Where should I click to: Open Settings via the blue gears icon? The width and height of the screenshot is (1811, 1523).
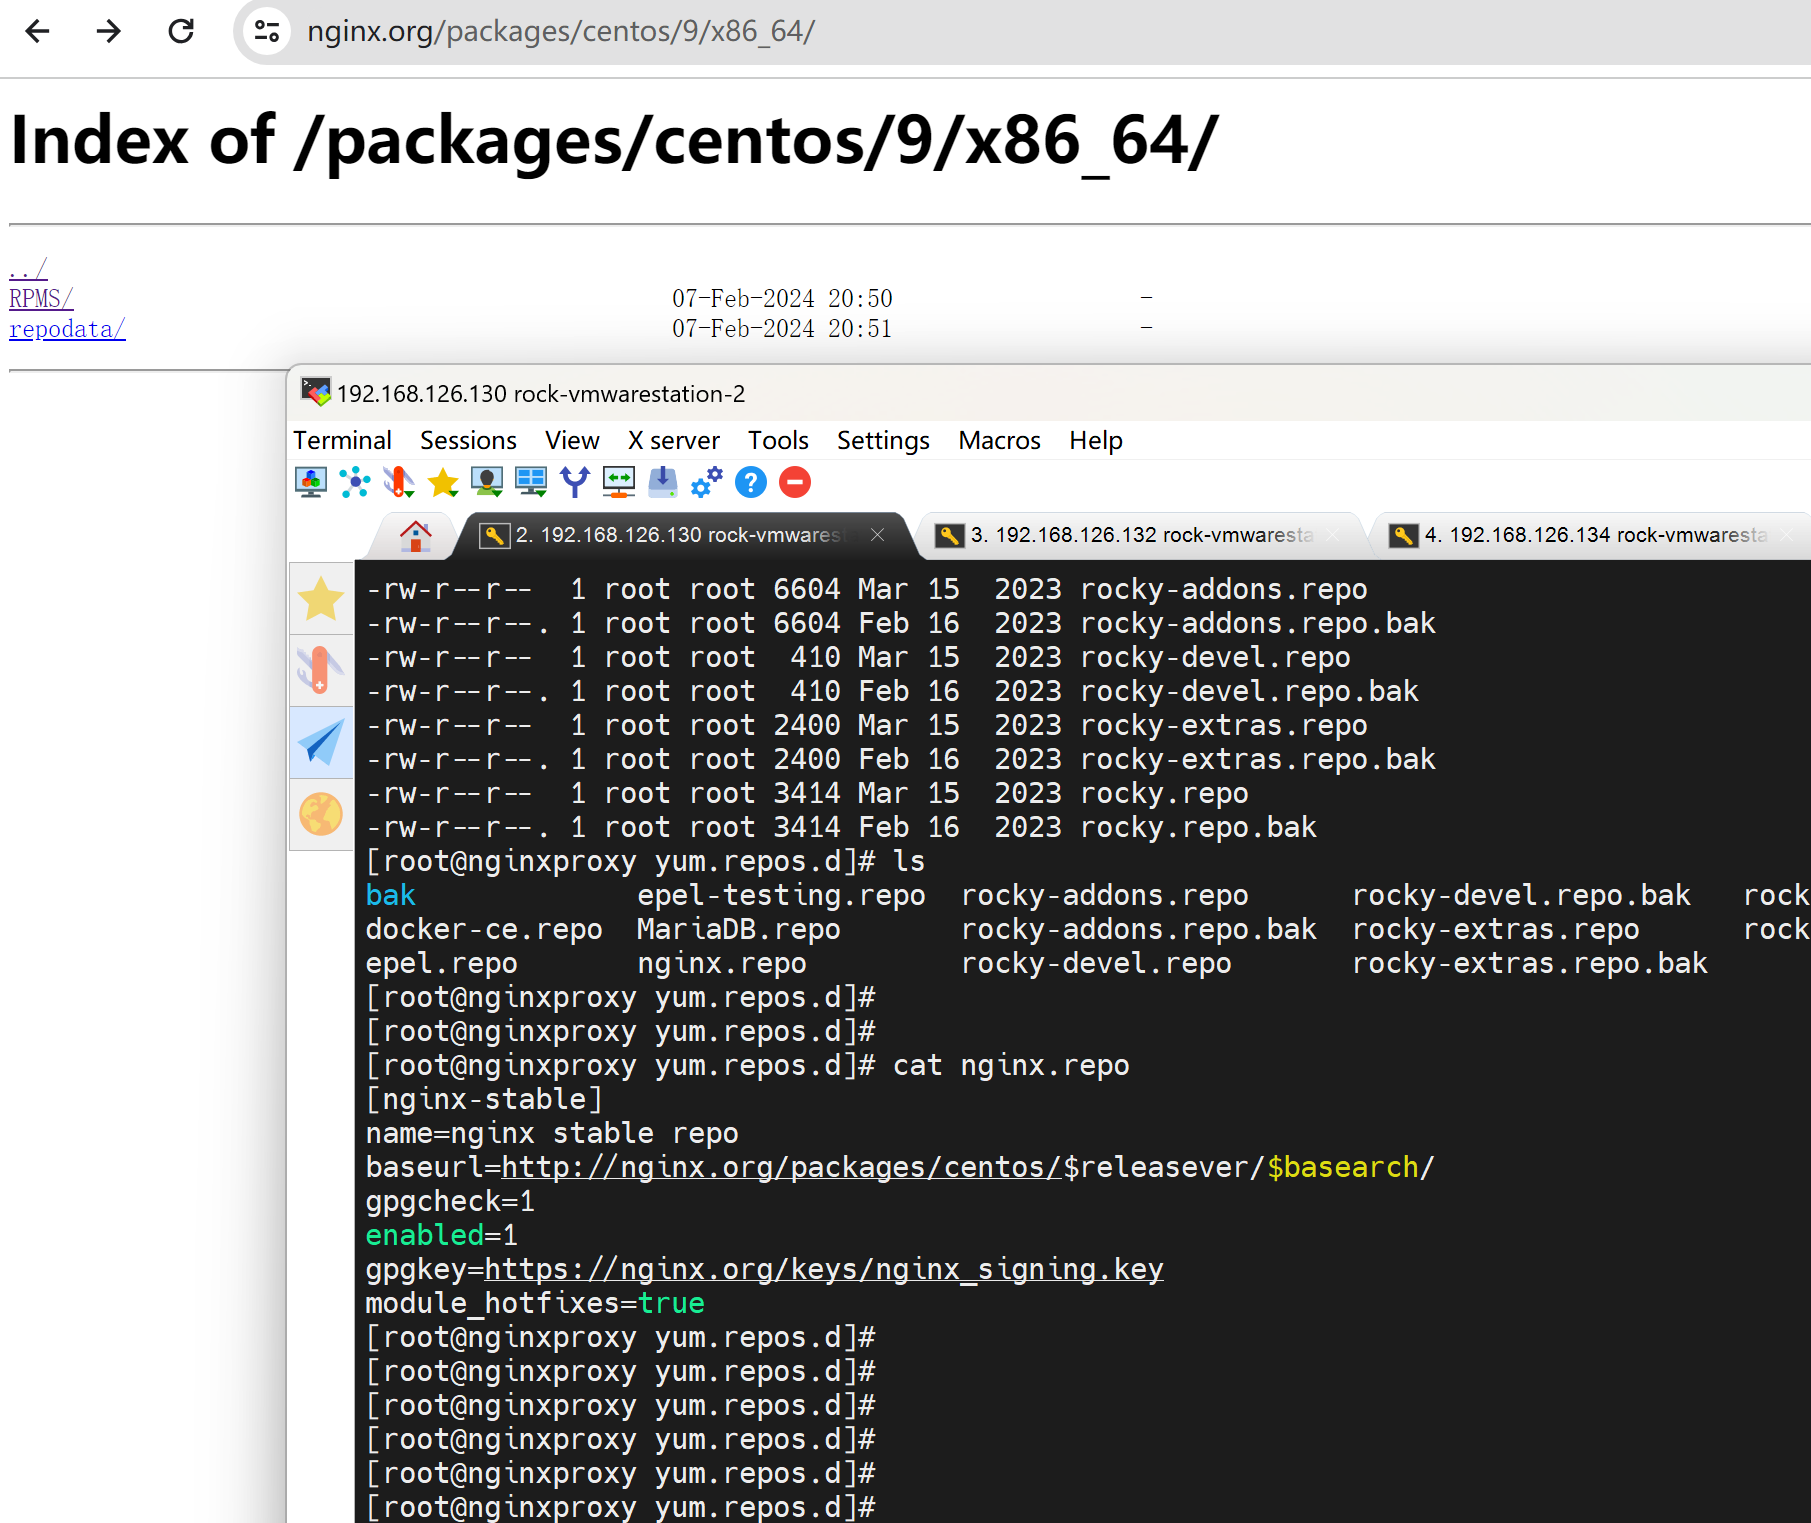click(706, 483)
